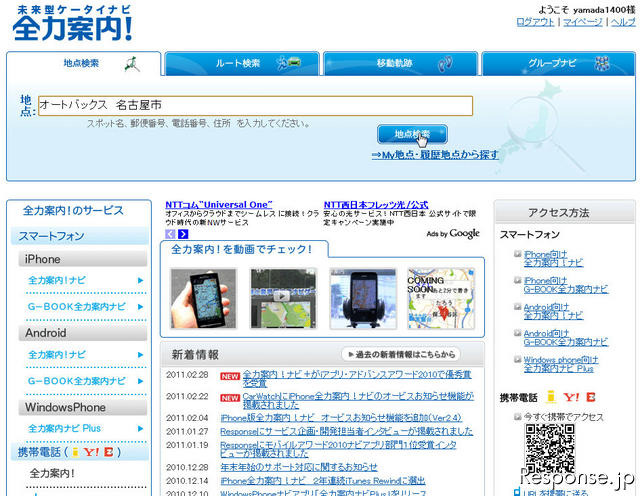Click the Y! icon in アクセス方法 panel
The image size is (640, 496).
[x=571, y=397]
